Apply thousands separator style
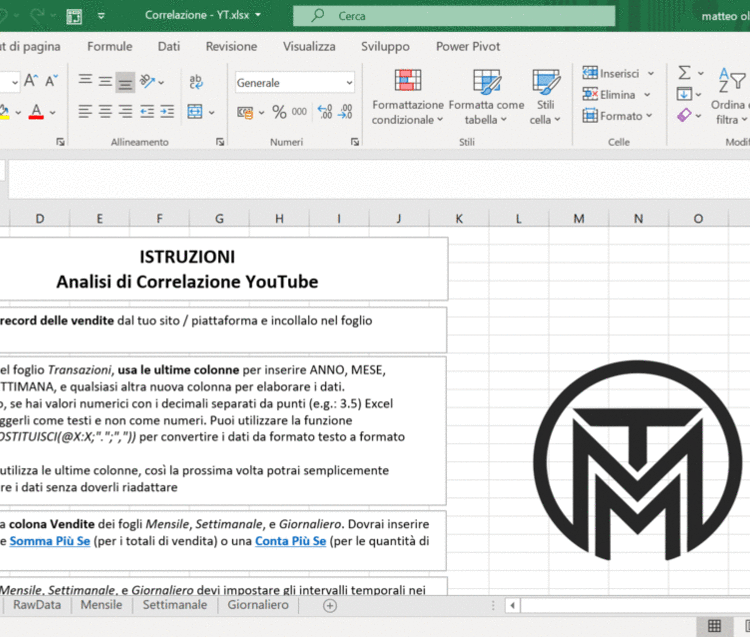The image size is (750, 637). pos(299,112)
